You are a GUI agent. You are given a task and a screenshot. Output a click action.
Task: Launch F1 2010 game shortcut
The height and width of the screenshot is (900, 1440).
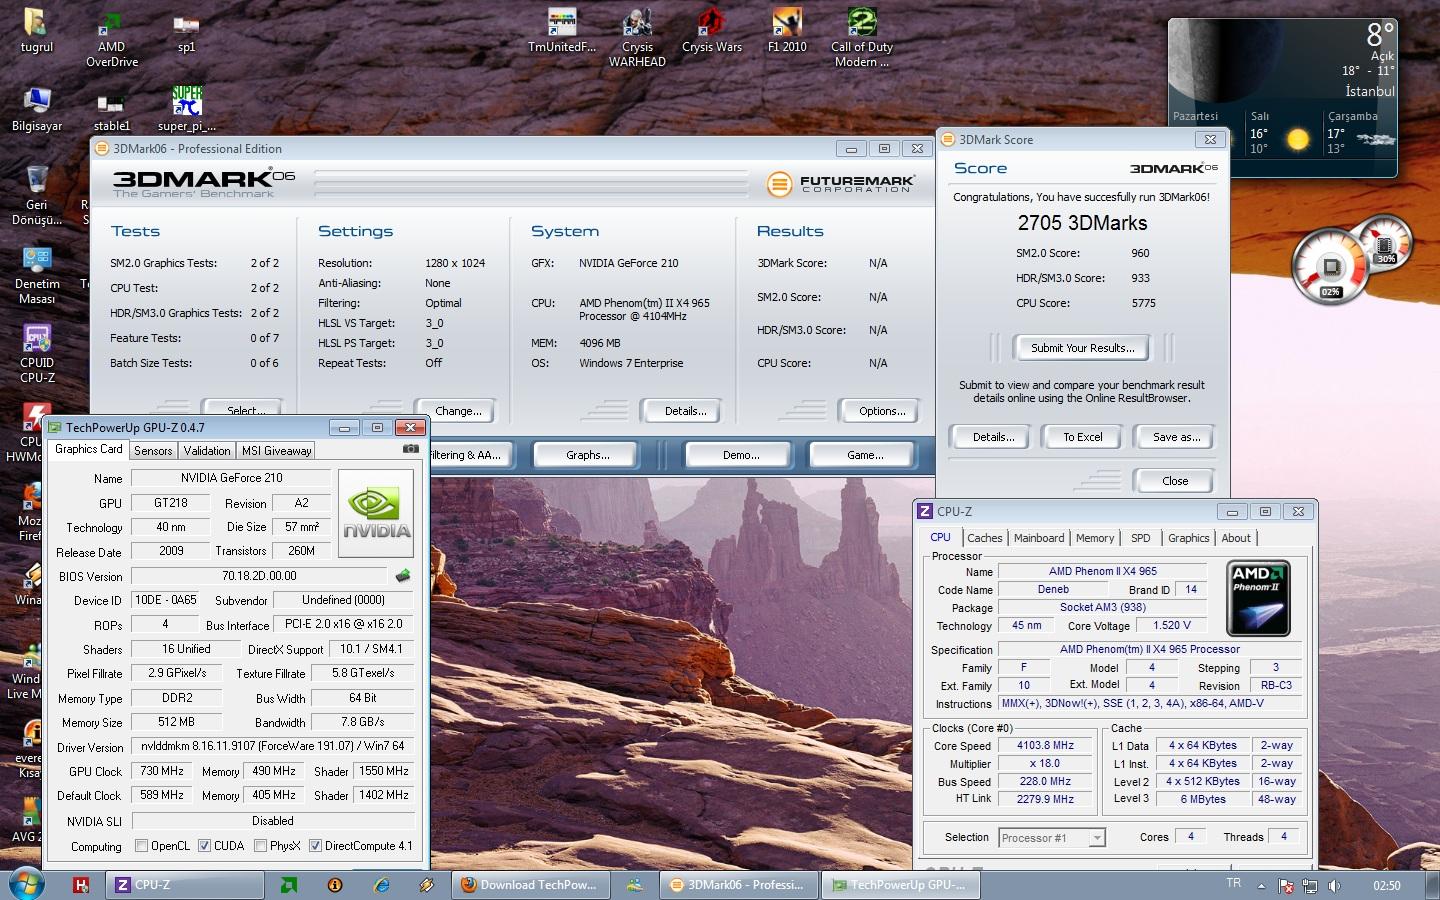pyautogui.click(x=787, y=30)
